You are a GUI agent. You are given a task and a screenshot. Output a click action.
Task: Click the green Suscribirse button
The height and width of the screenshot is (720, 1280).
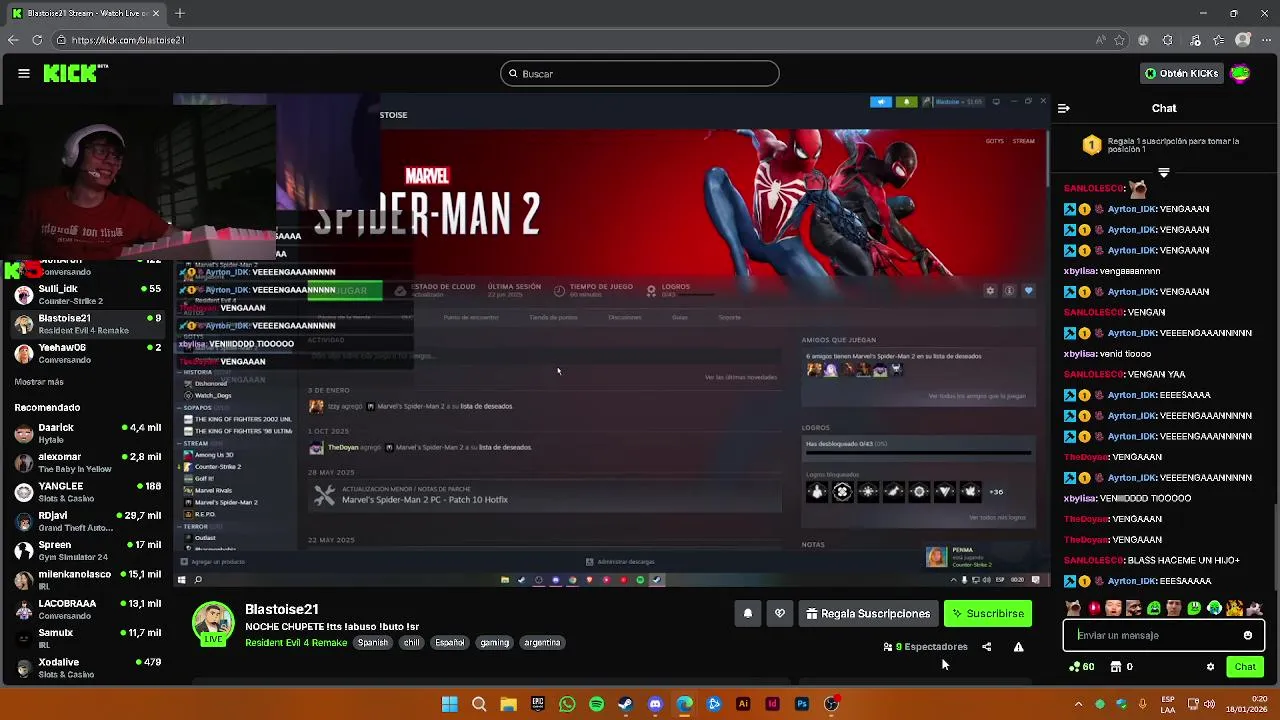coord(988,613)
